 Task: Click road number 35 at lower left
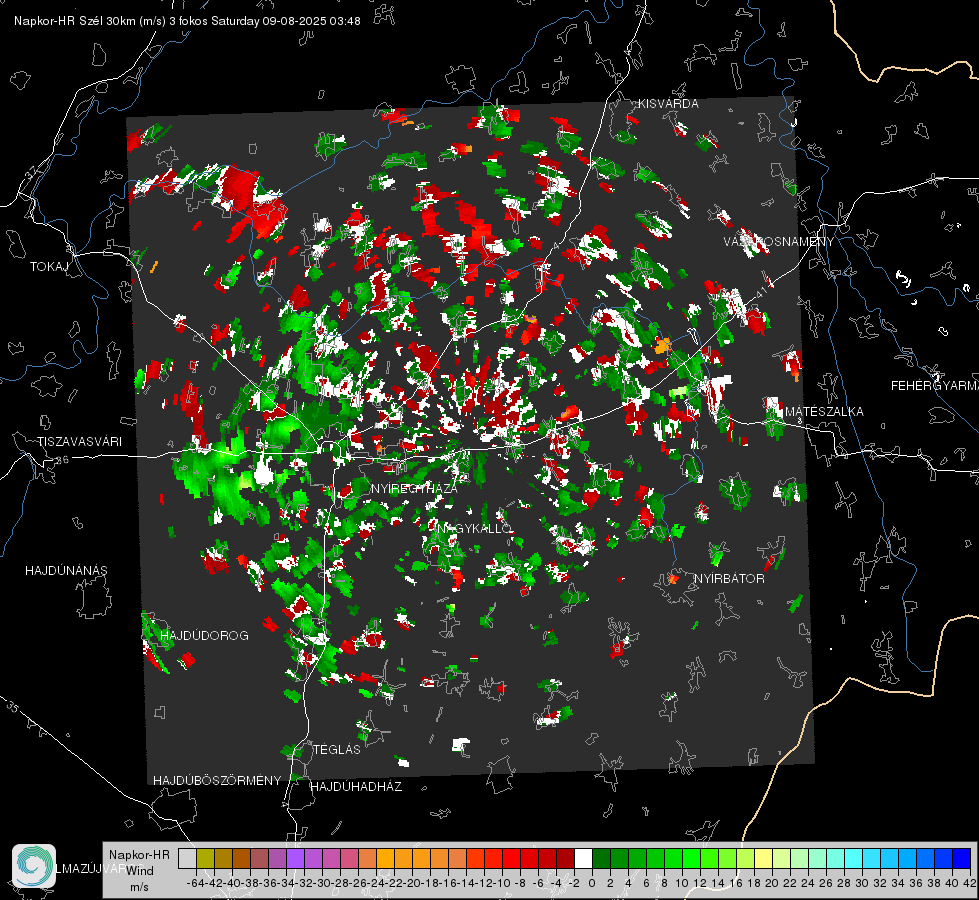(12, 706)
